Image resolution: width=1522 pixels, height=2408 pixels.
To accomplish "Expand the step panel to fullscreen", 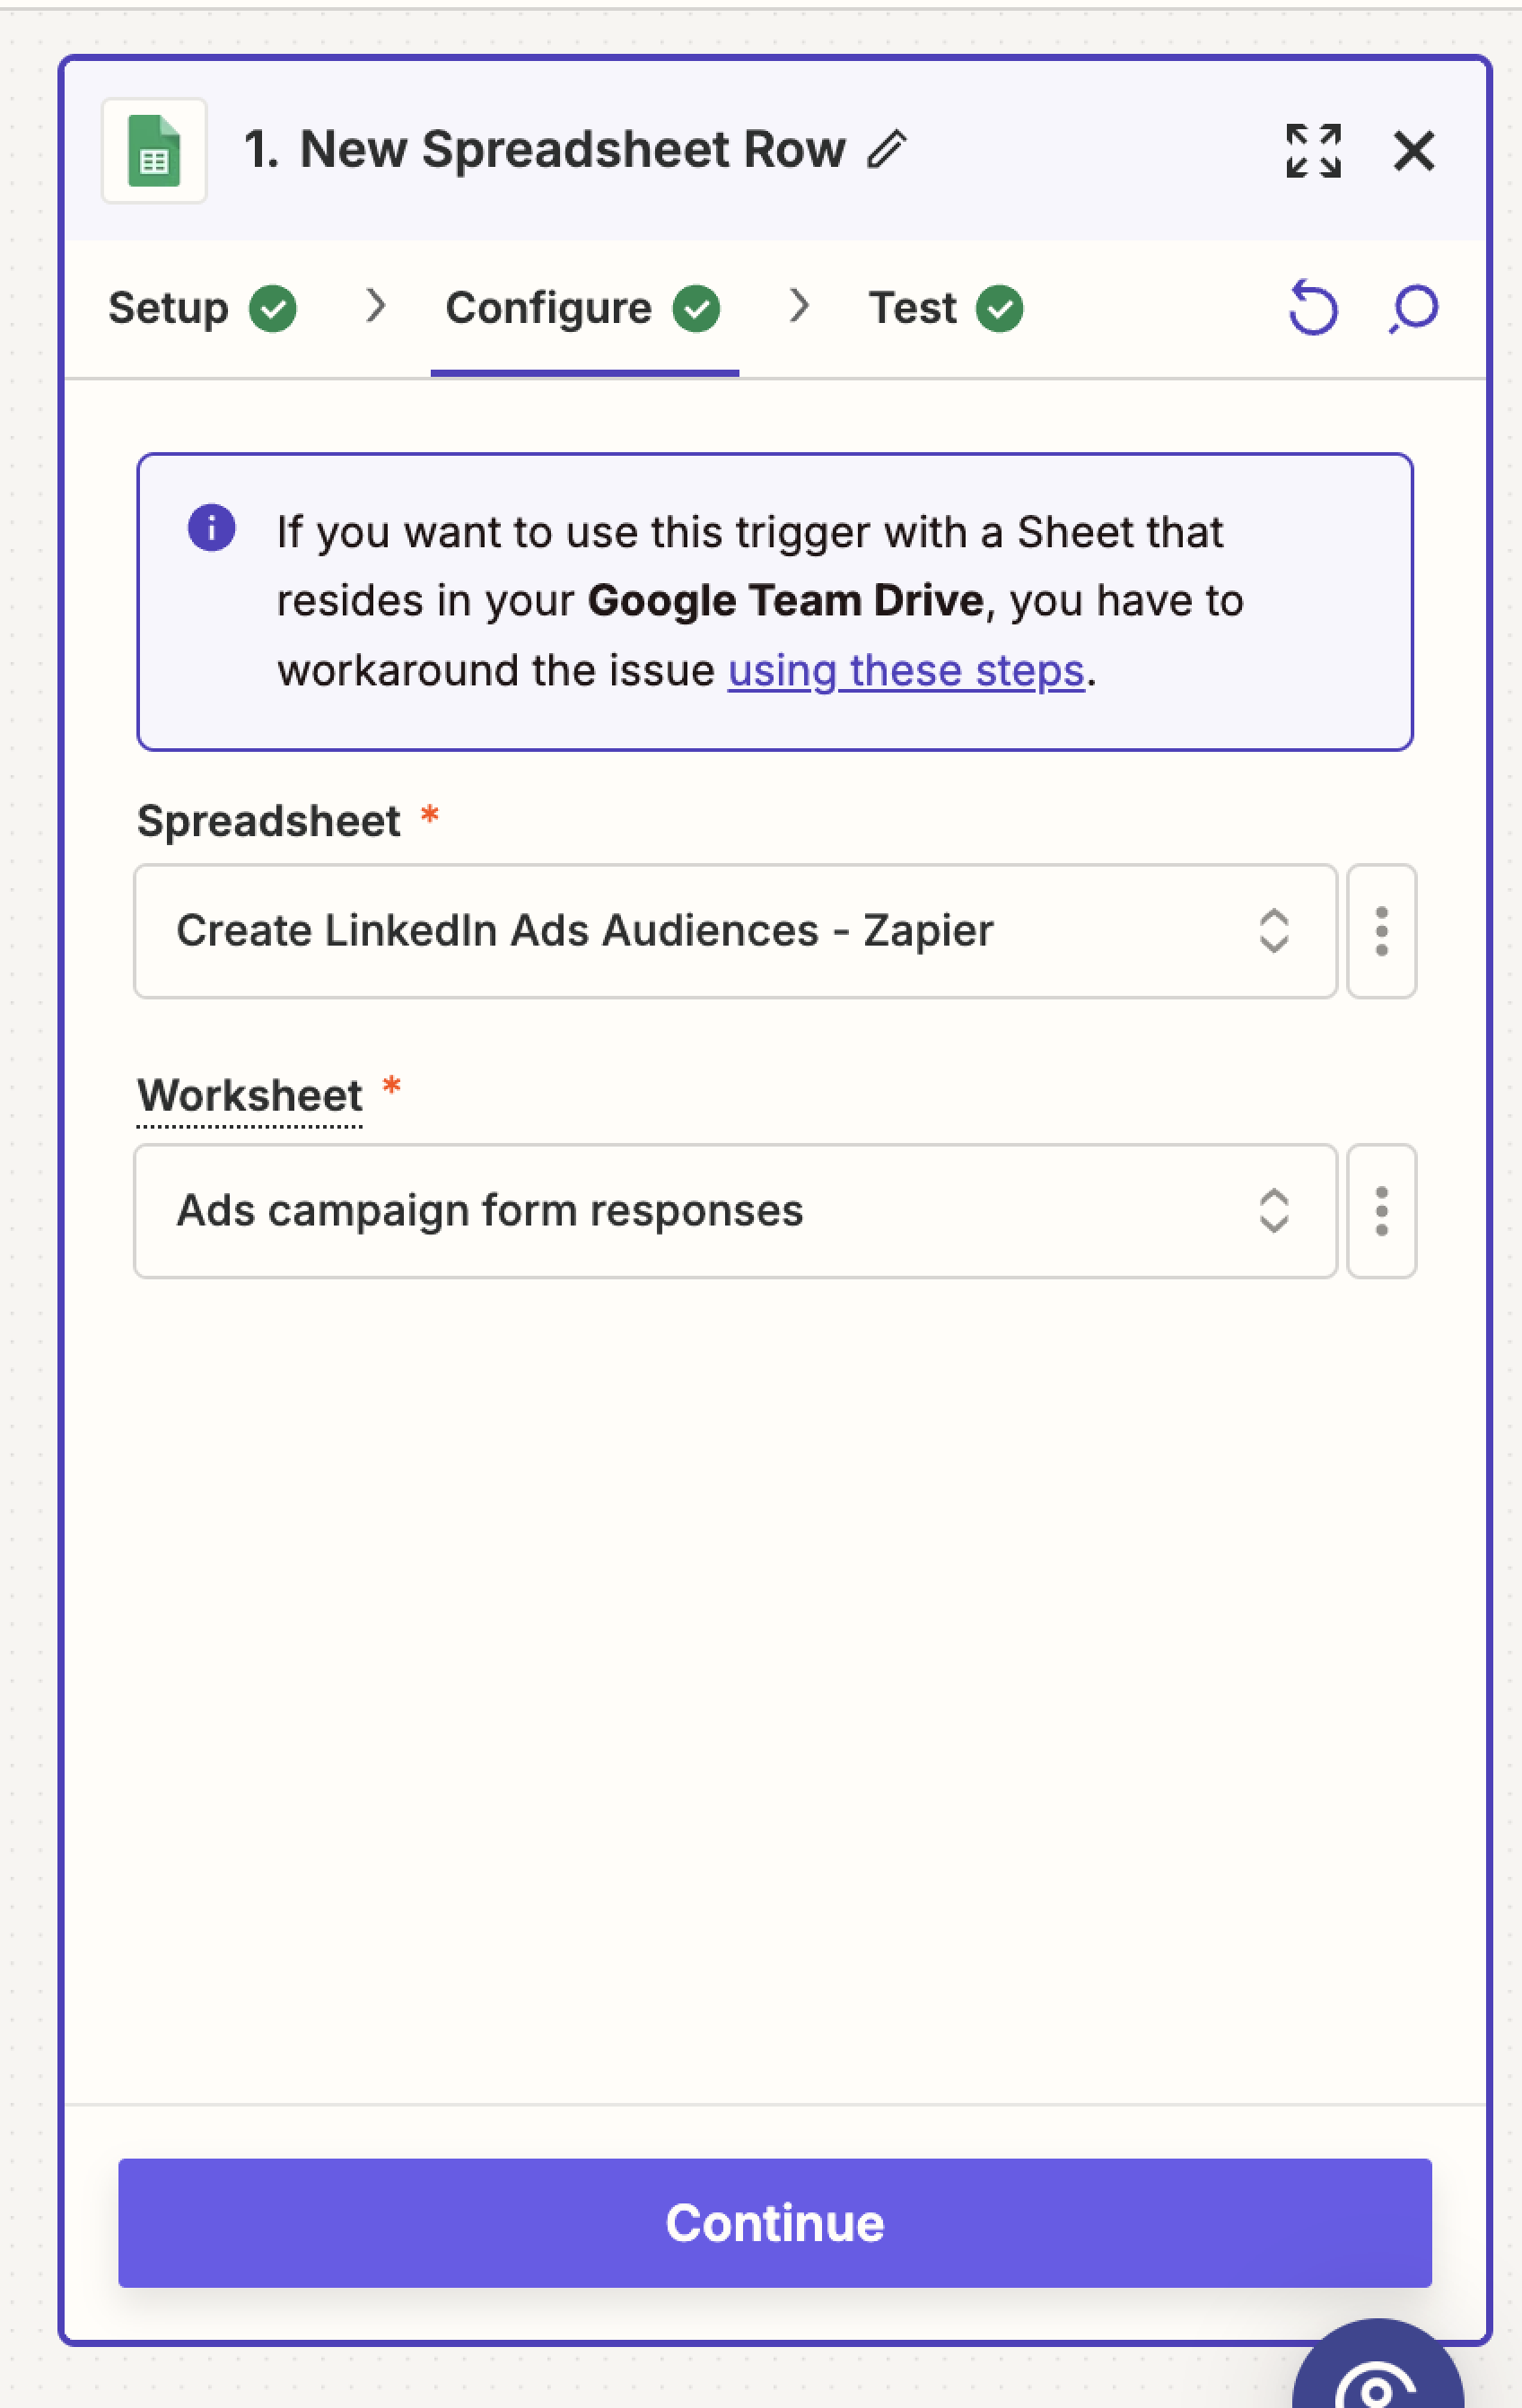I will tap(1313, 151).
